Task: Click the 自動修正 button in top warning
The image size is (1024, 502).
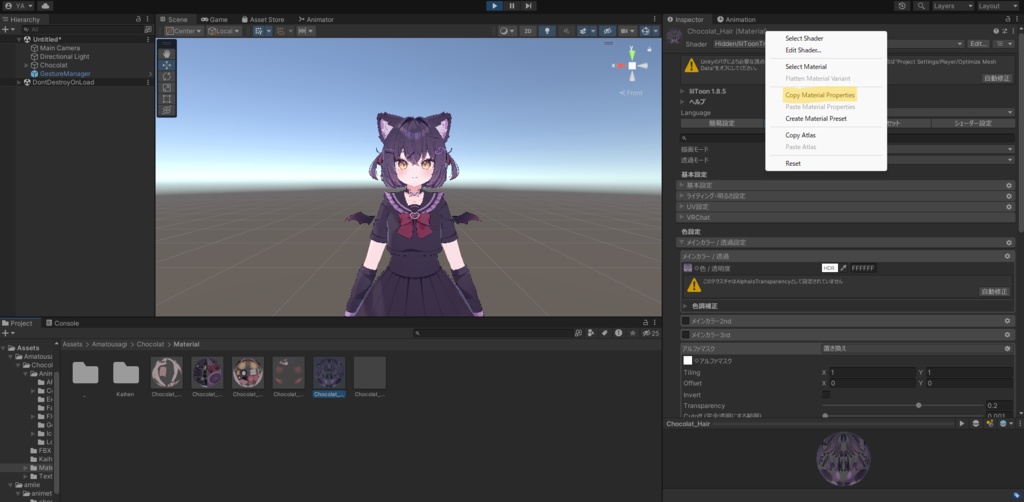Action: pyautogui.click(x=997, y=78)
